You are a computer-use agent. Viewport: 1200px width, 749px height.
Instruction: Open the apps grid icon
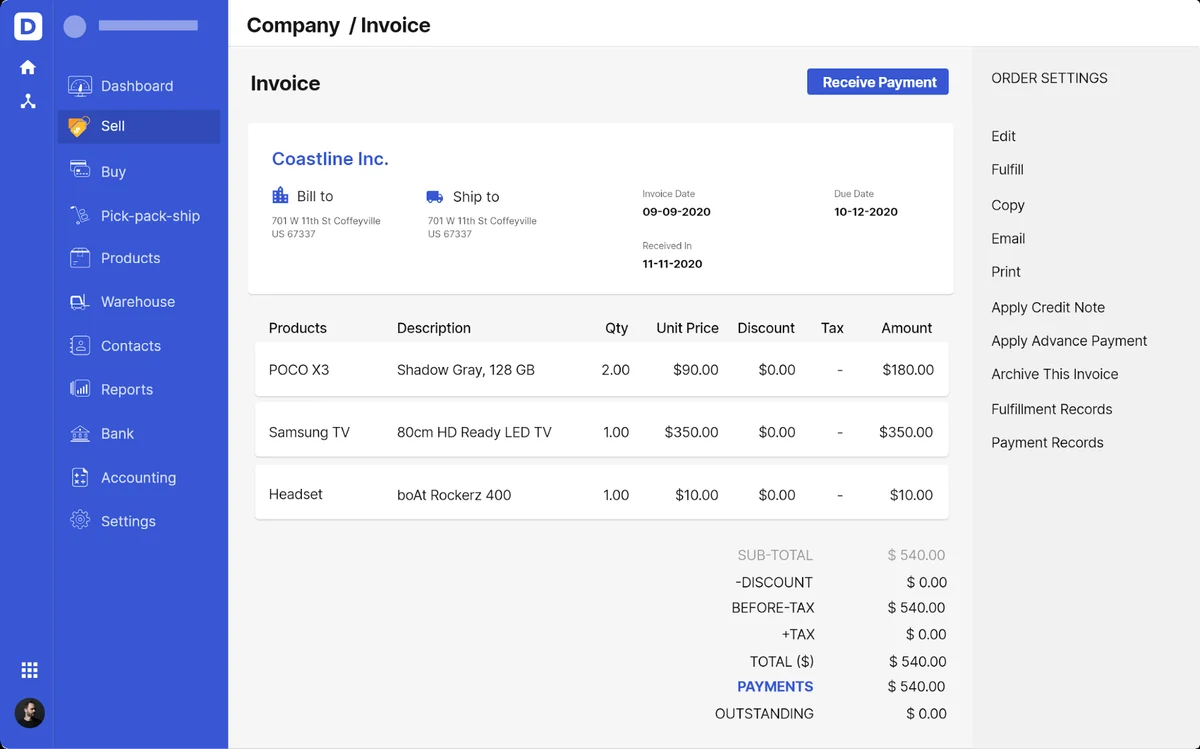point(29,670)
